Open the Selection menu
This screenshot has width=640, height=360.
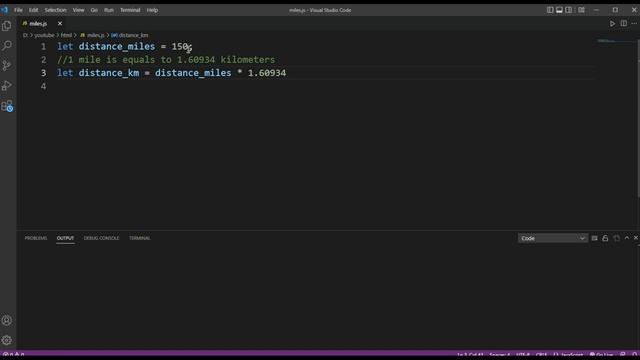56,10
